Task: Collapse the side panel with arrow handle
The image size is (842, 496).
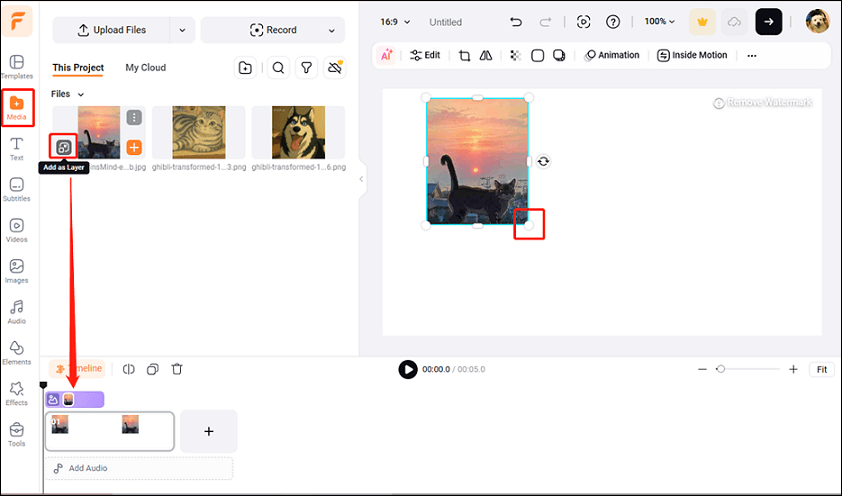Action: pos(361,179)
